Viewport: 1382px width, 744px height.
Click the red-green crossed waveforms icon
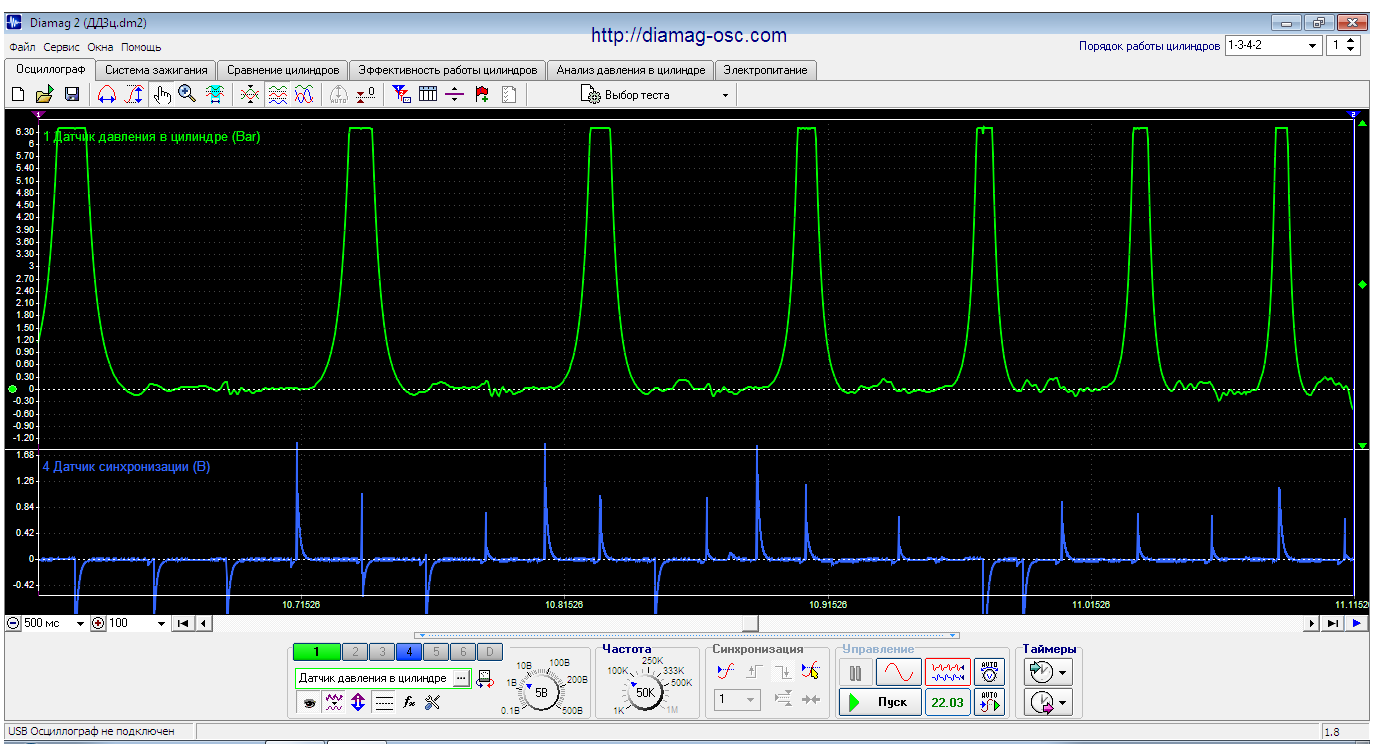tap(250, 95)
